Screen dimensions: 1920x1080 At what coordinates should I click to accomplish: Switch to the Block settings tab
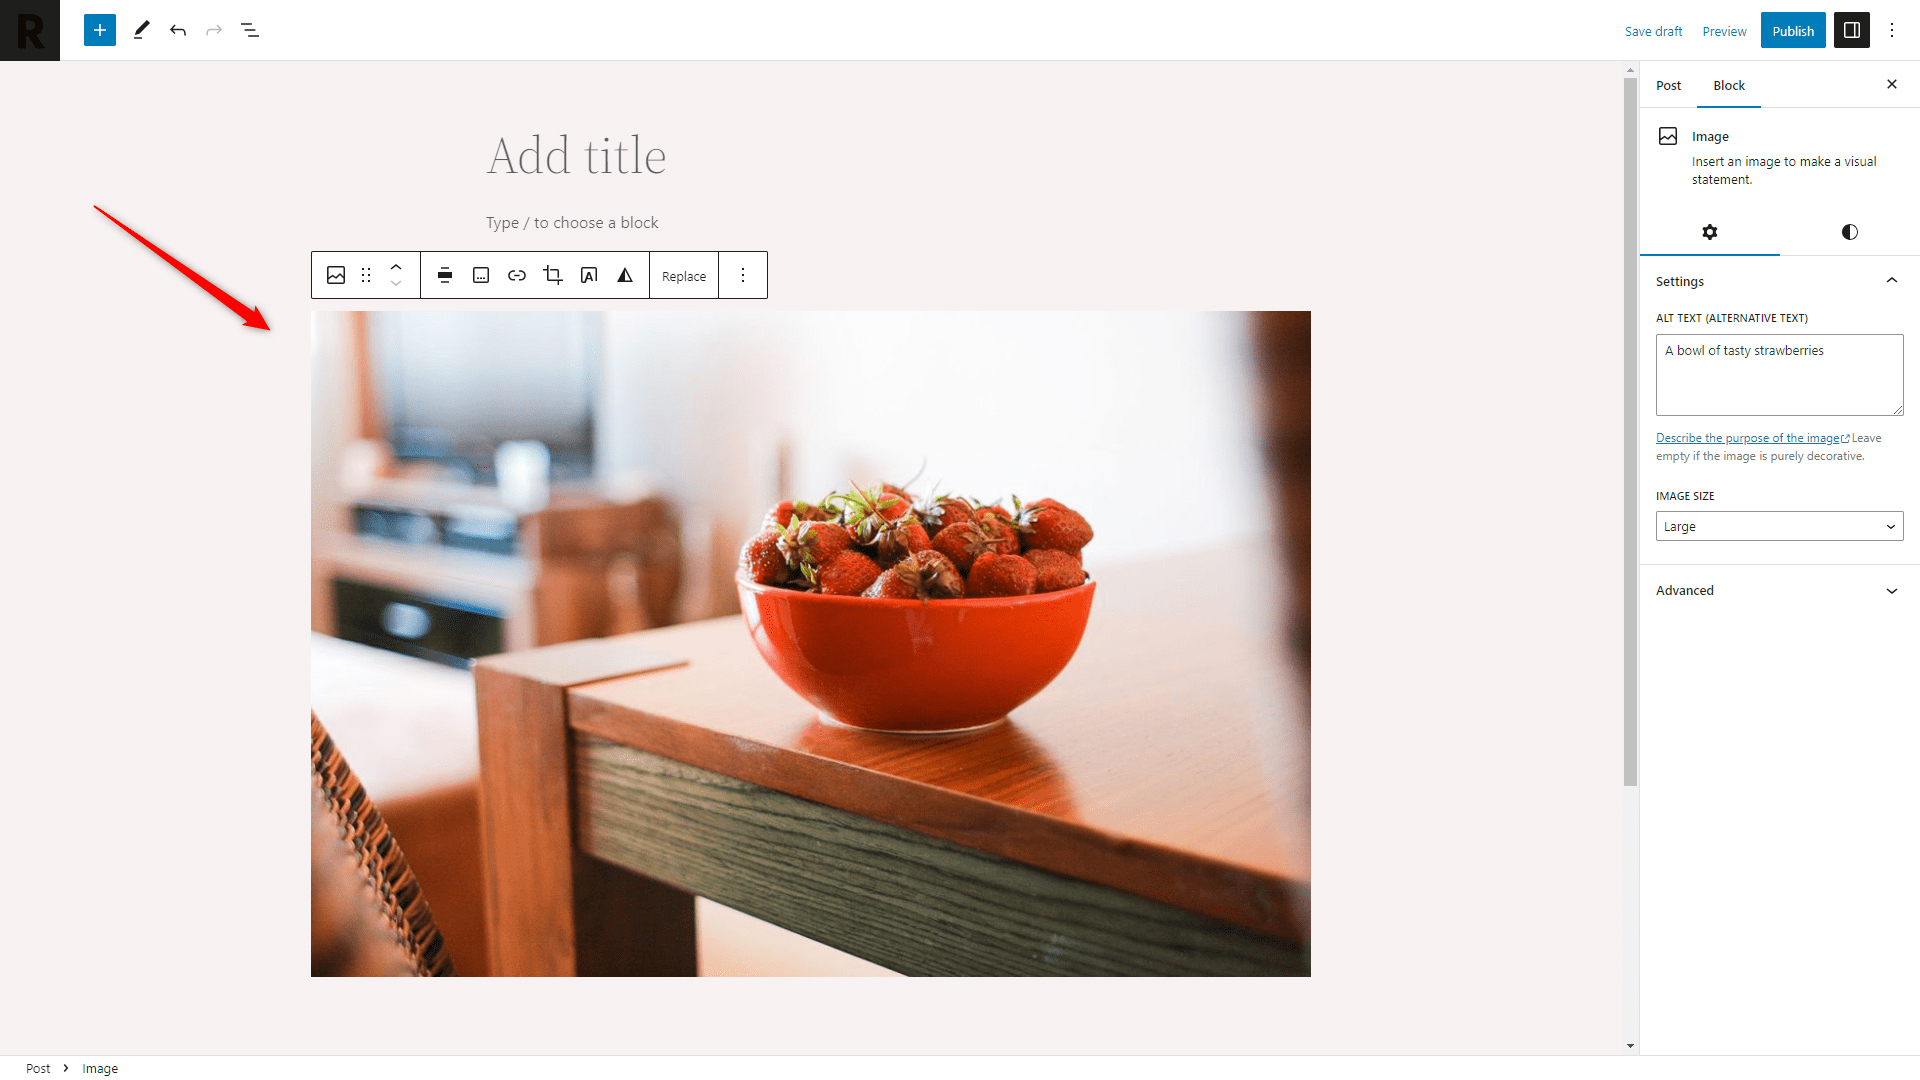1727,84
